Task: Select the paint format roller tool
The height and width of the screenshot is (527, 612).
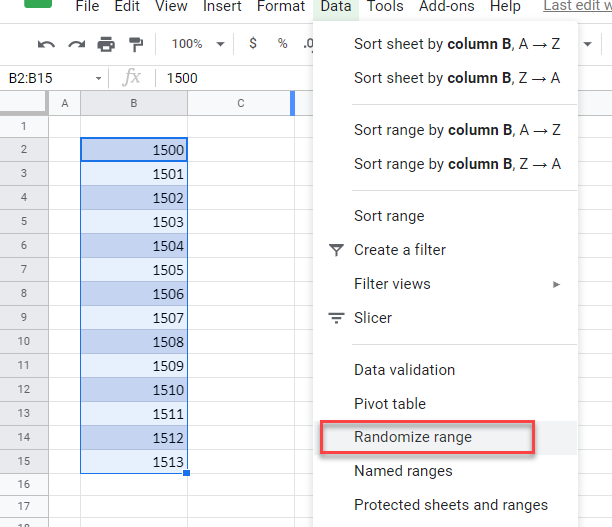Action: (136, 44)
